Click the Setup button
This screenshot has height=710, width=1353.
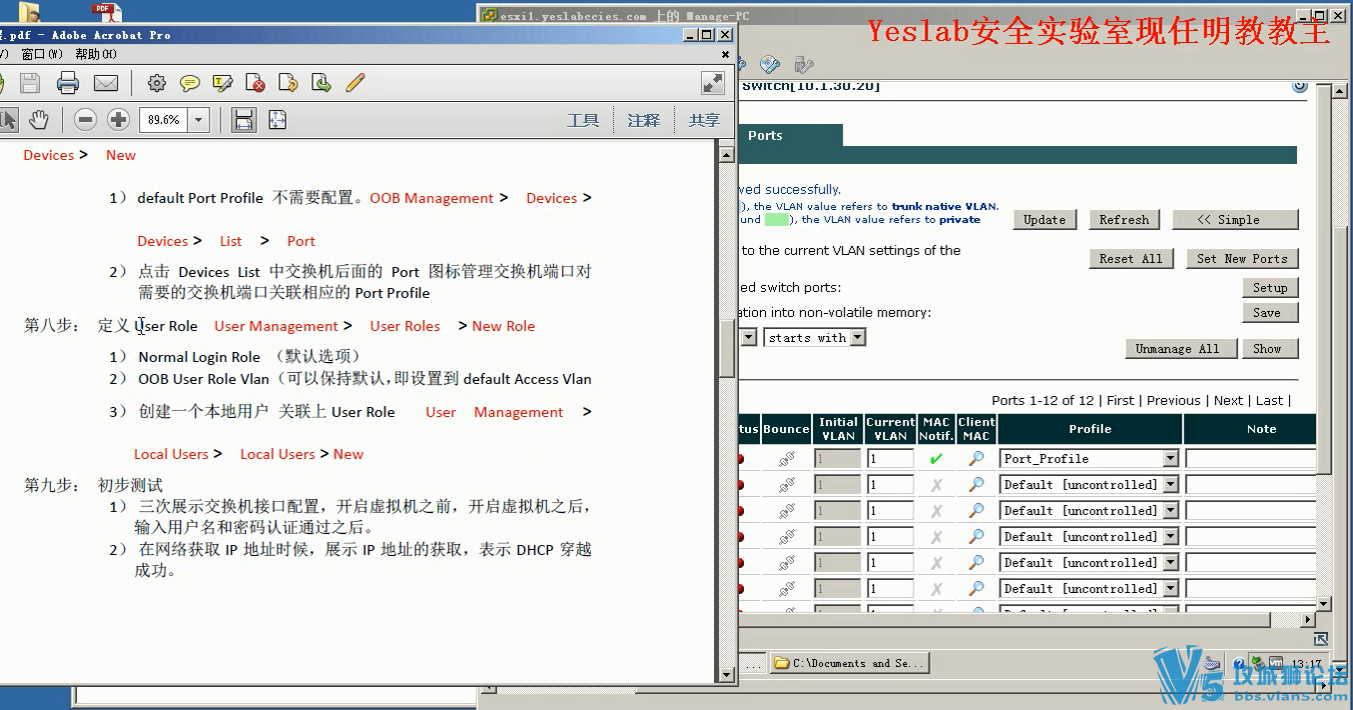point(1270,288)
